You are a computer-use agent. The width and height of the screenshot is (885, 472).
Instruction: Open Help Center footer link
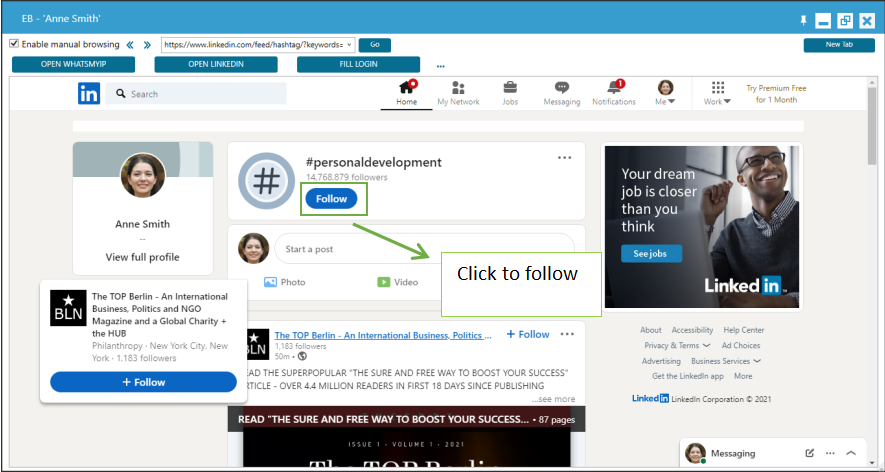744,330
